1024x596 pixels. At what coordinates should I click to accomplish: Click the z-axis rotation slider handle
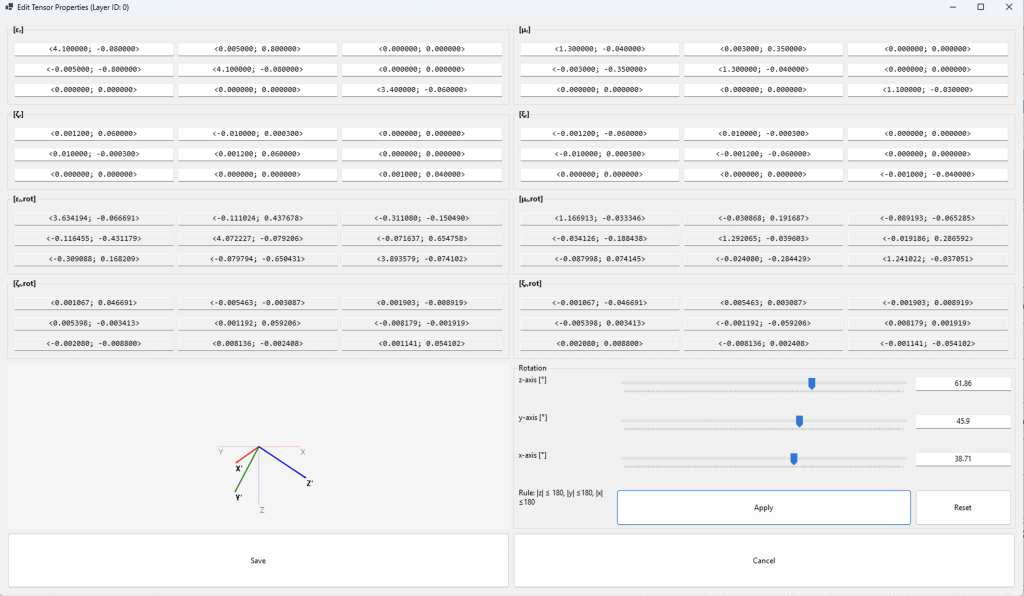(812, 383)
